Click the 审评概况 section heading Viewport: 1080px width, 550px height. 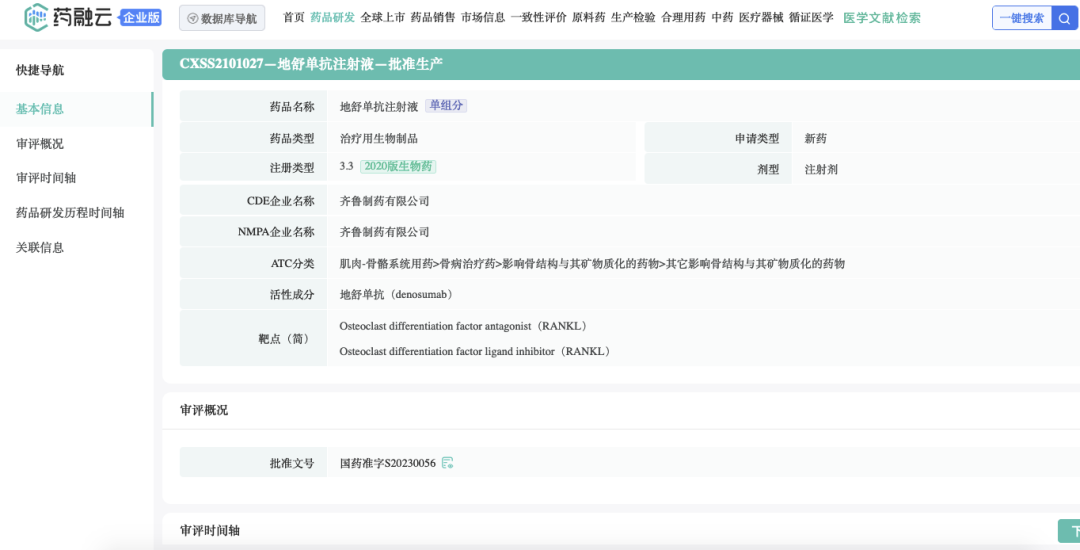204,410
